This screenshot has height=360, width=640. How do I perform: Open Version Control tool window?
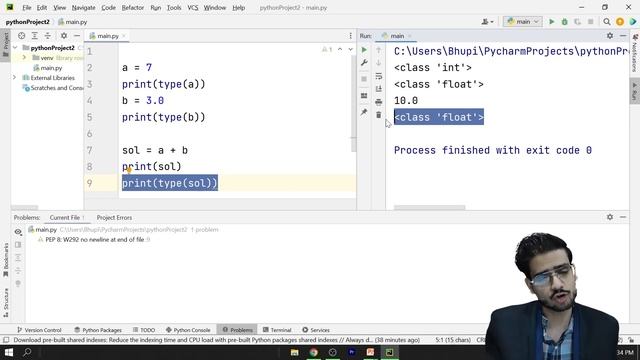click(39, 330)
